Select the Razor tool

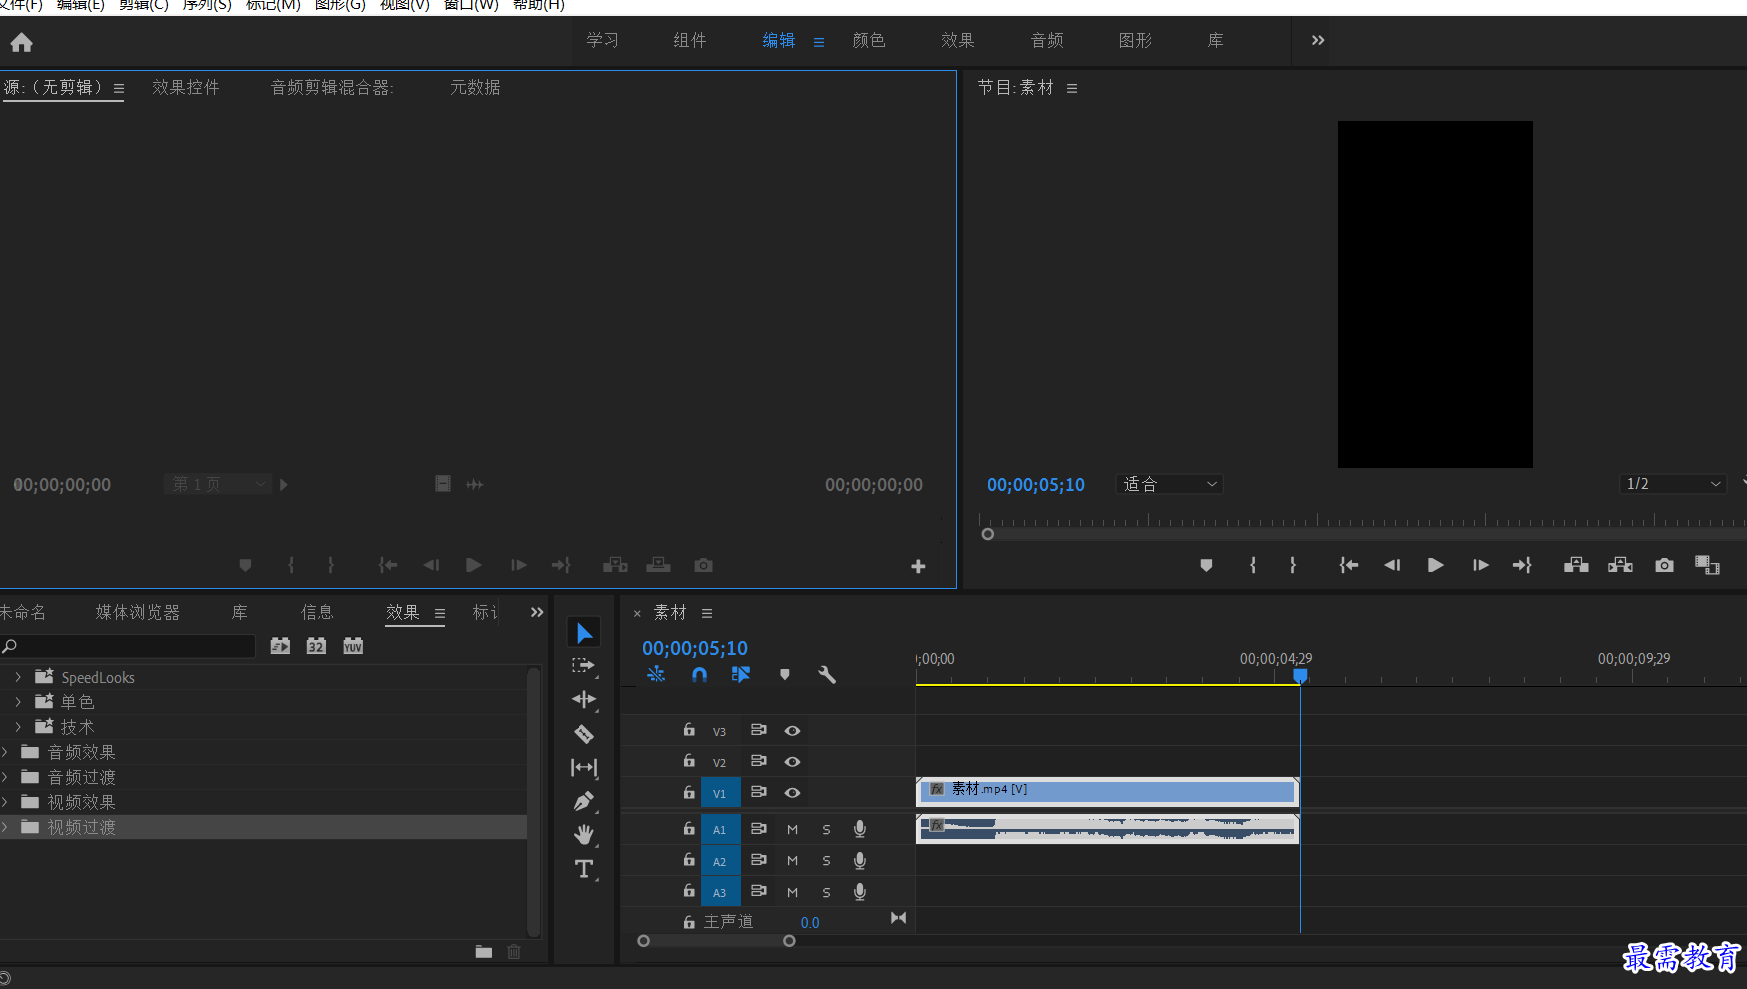[584, 734]
